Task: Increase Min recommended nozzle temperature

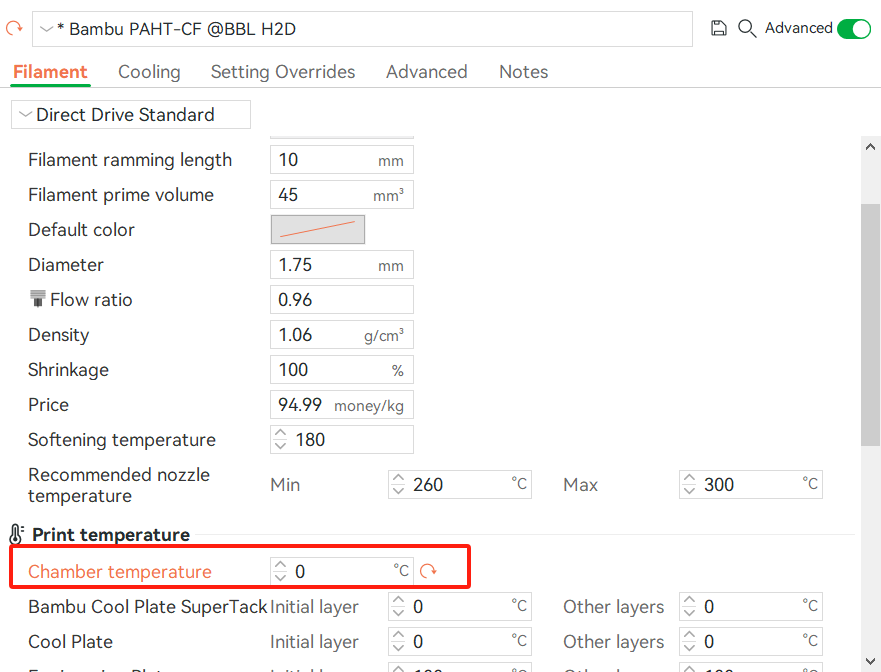Action: click(x=398, y=478)
